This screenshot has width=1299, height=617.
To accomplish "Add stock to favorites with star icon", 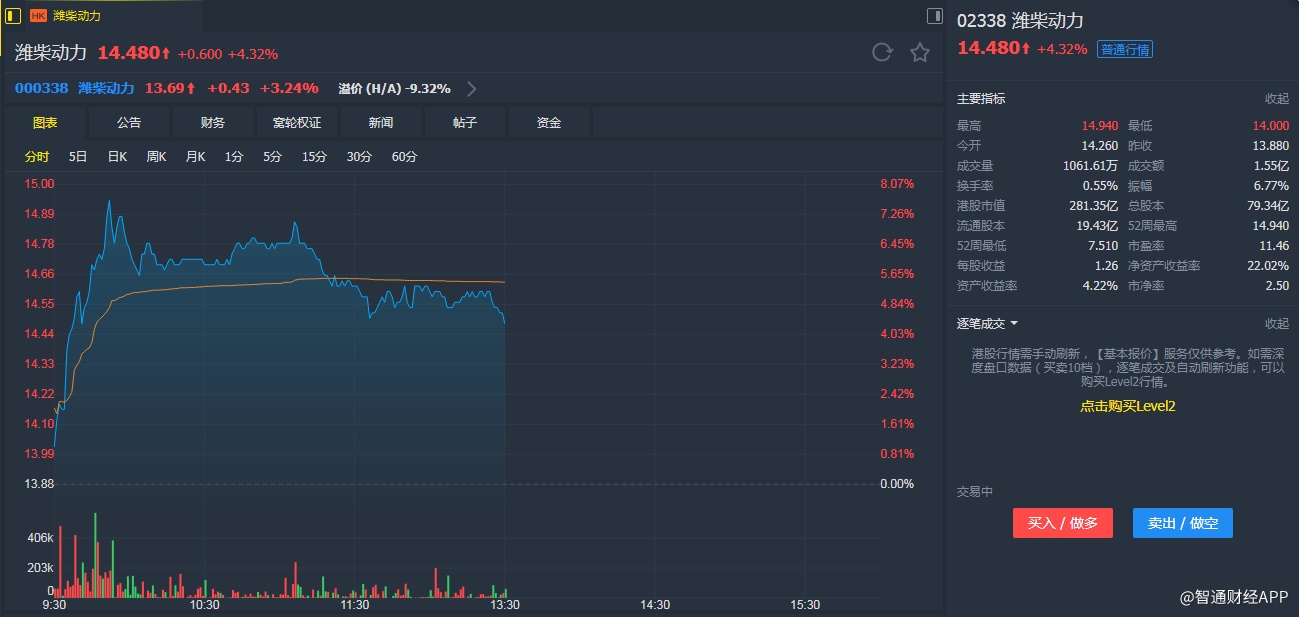I will [920, 53].
